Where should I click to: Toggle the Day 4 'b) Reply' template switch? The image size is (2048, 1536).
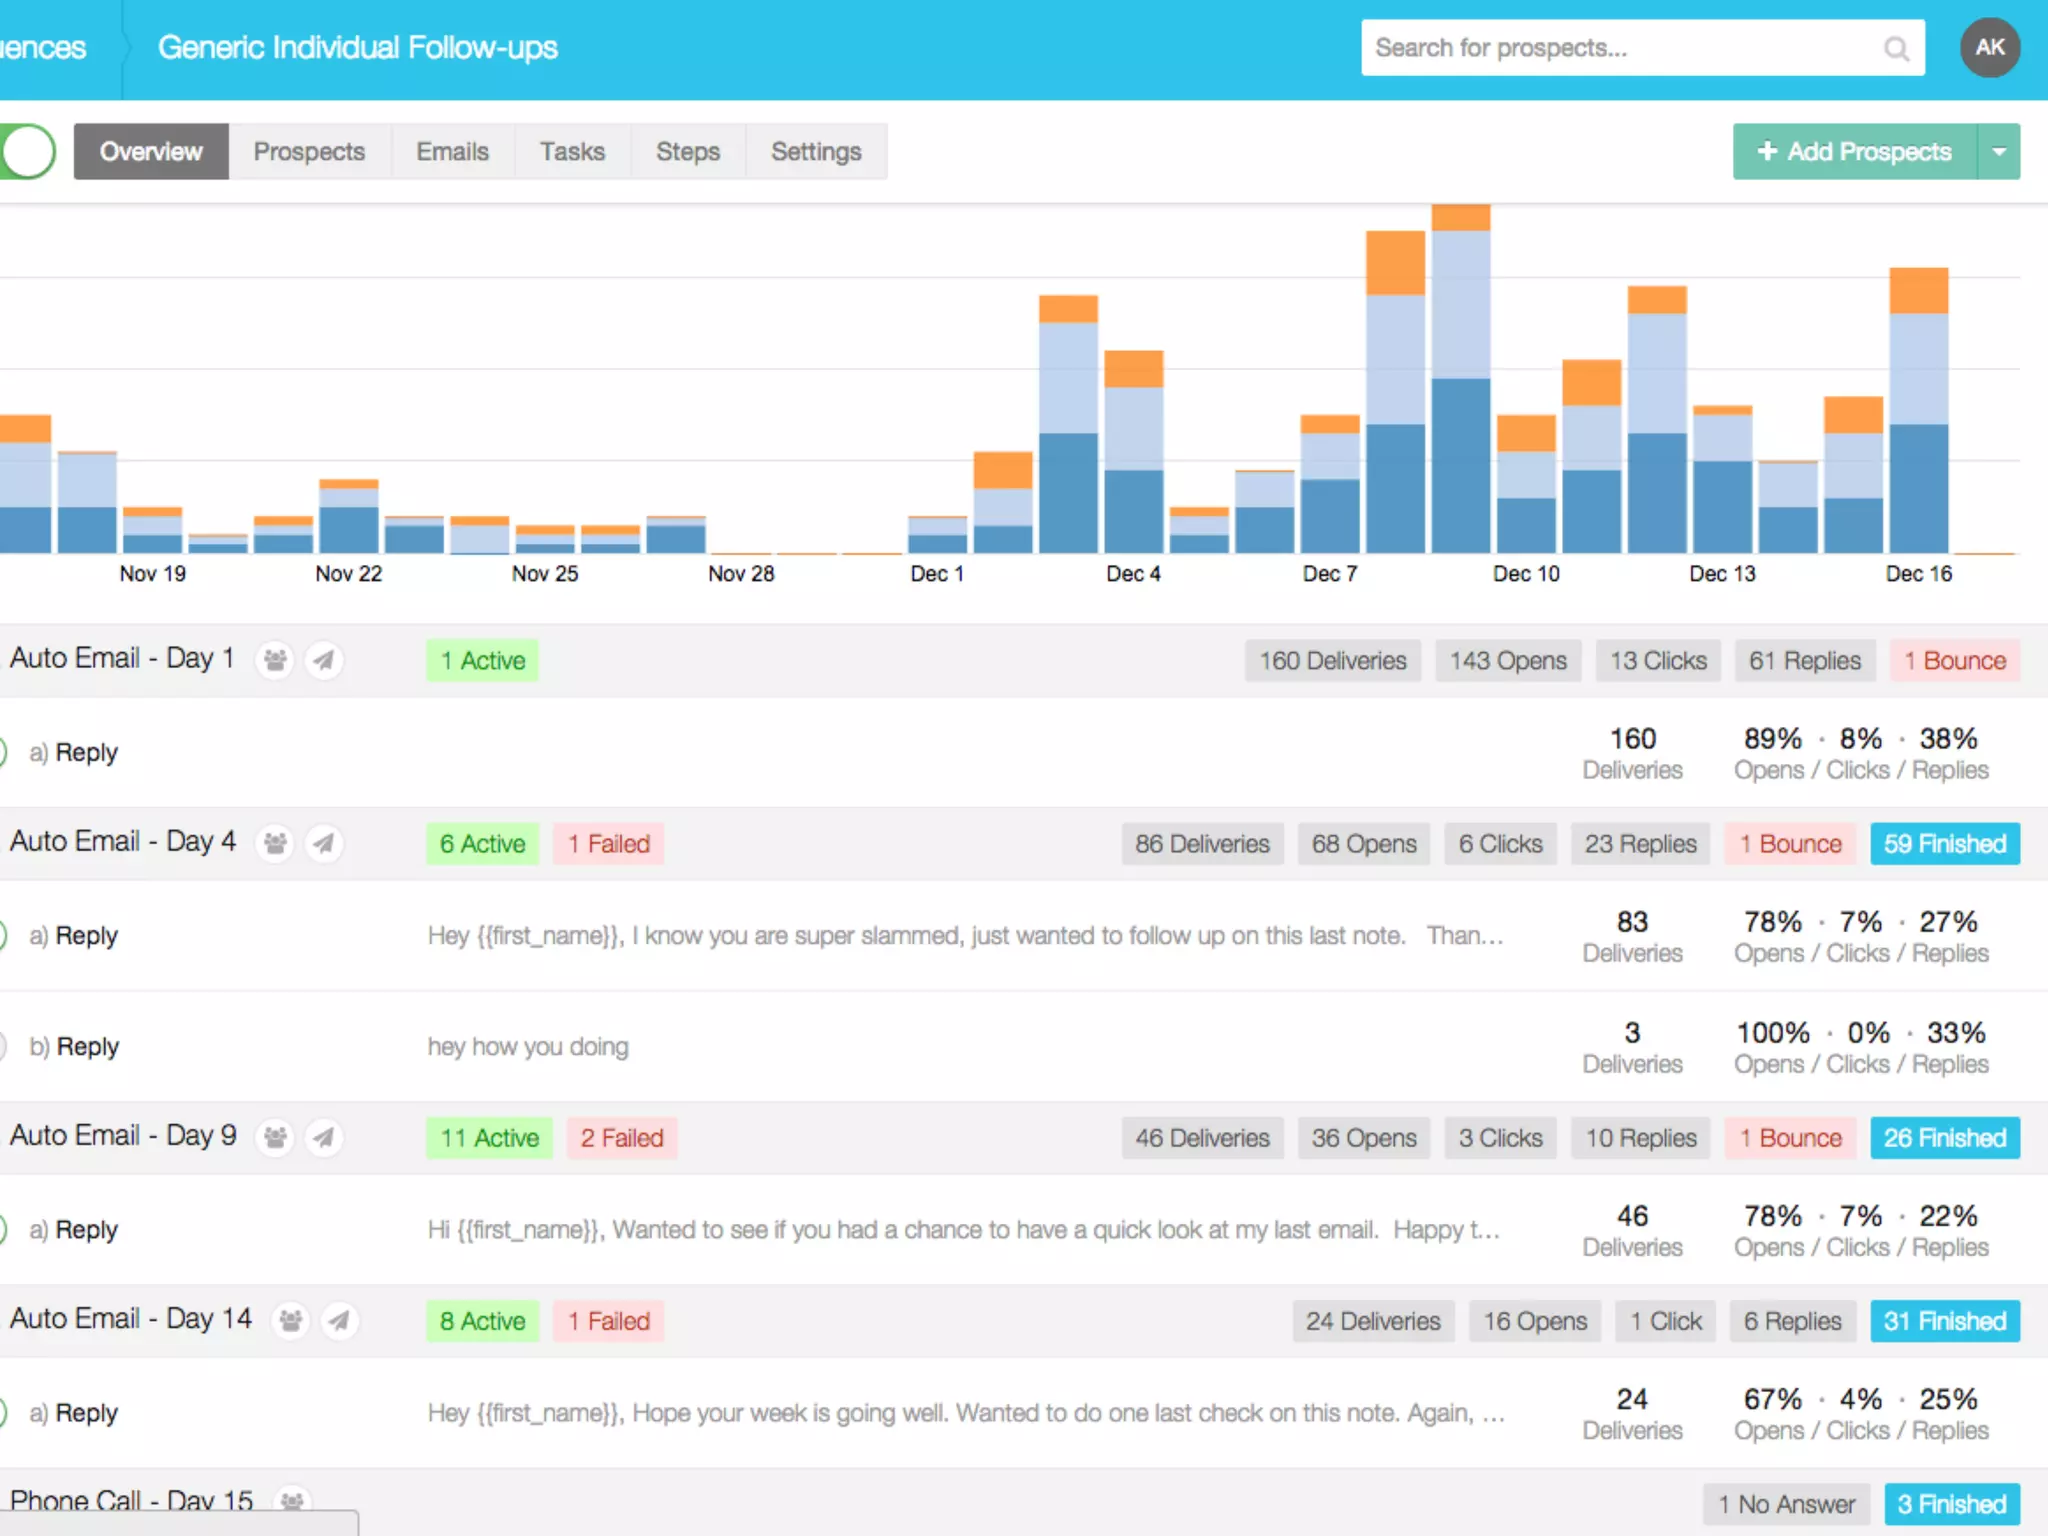pyautogui.click(x=3, y=1046)
